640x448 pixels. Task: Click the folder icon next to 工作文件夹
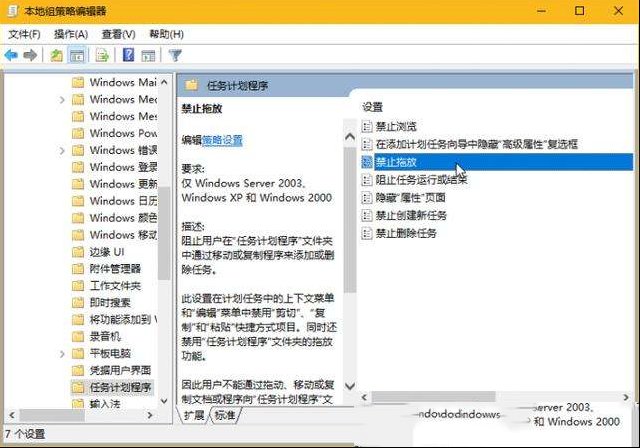tap(78, 286)
